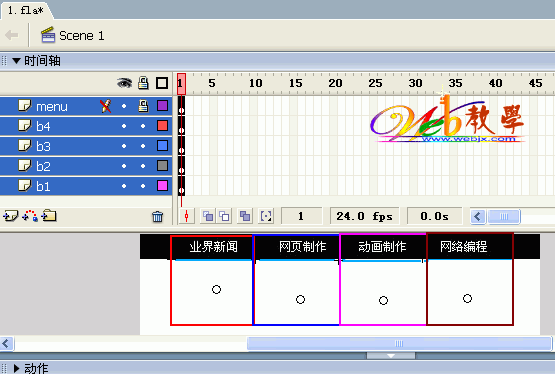The width and height of the screenshot is (555, 374).
Task: Enable Onion Skin mode
Action: pyautogui.click(x=208, y=216)
